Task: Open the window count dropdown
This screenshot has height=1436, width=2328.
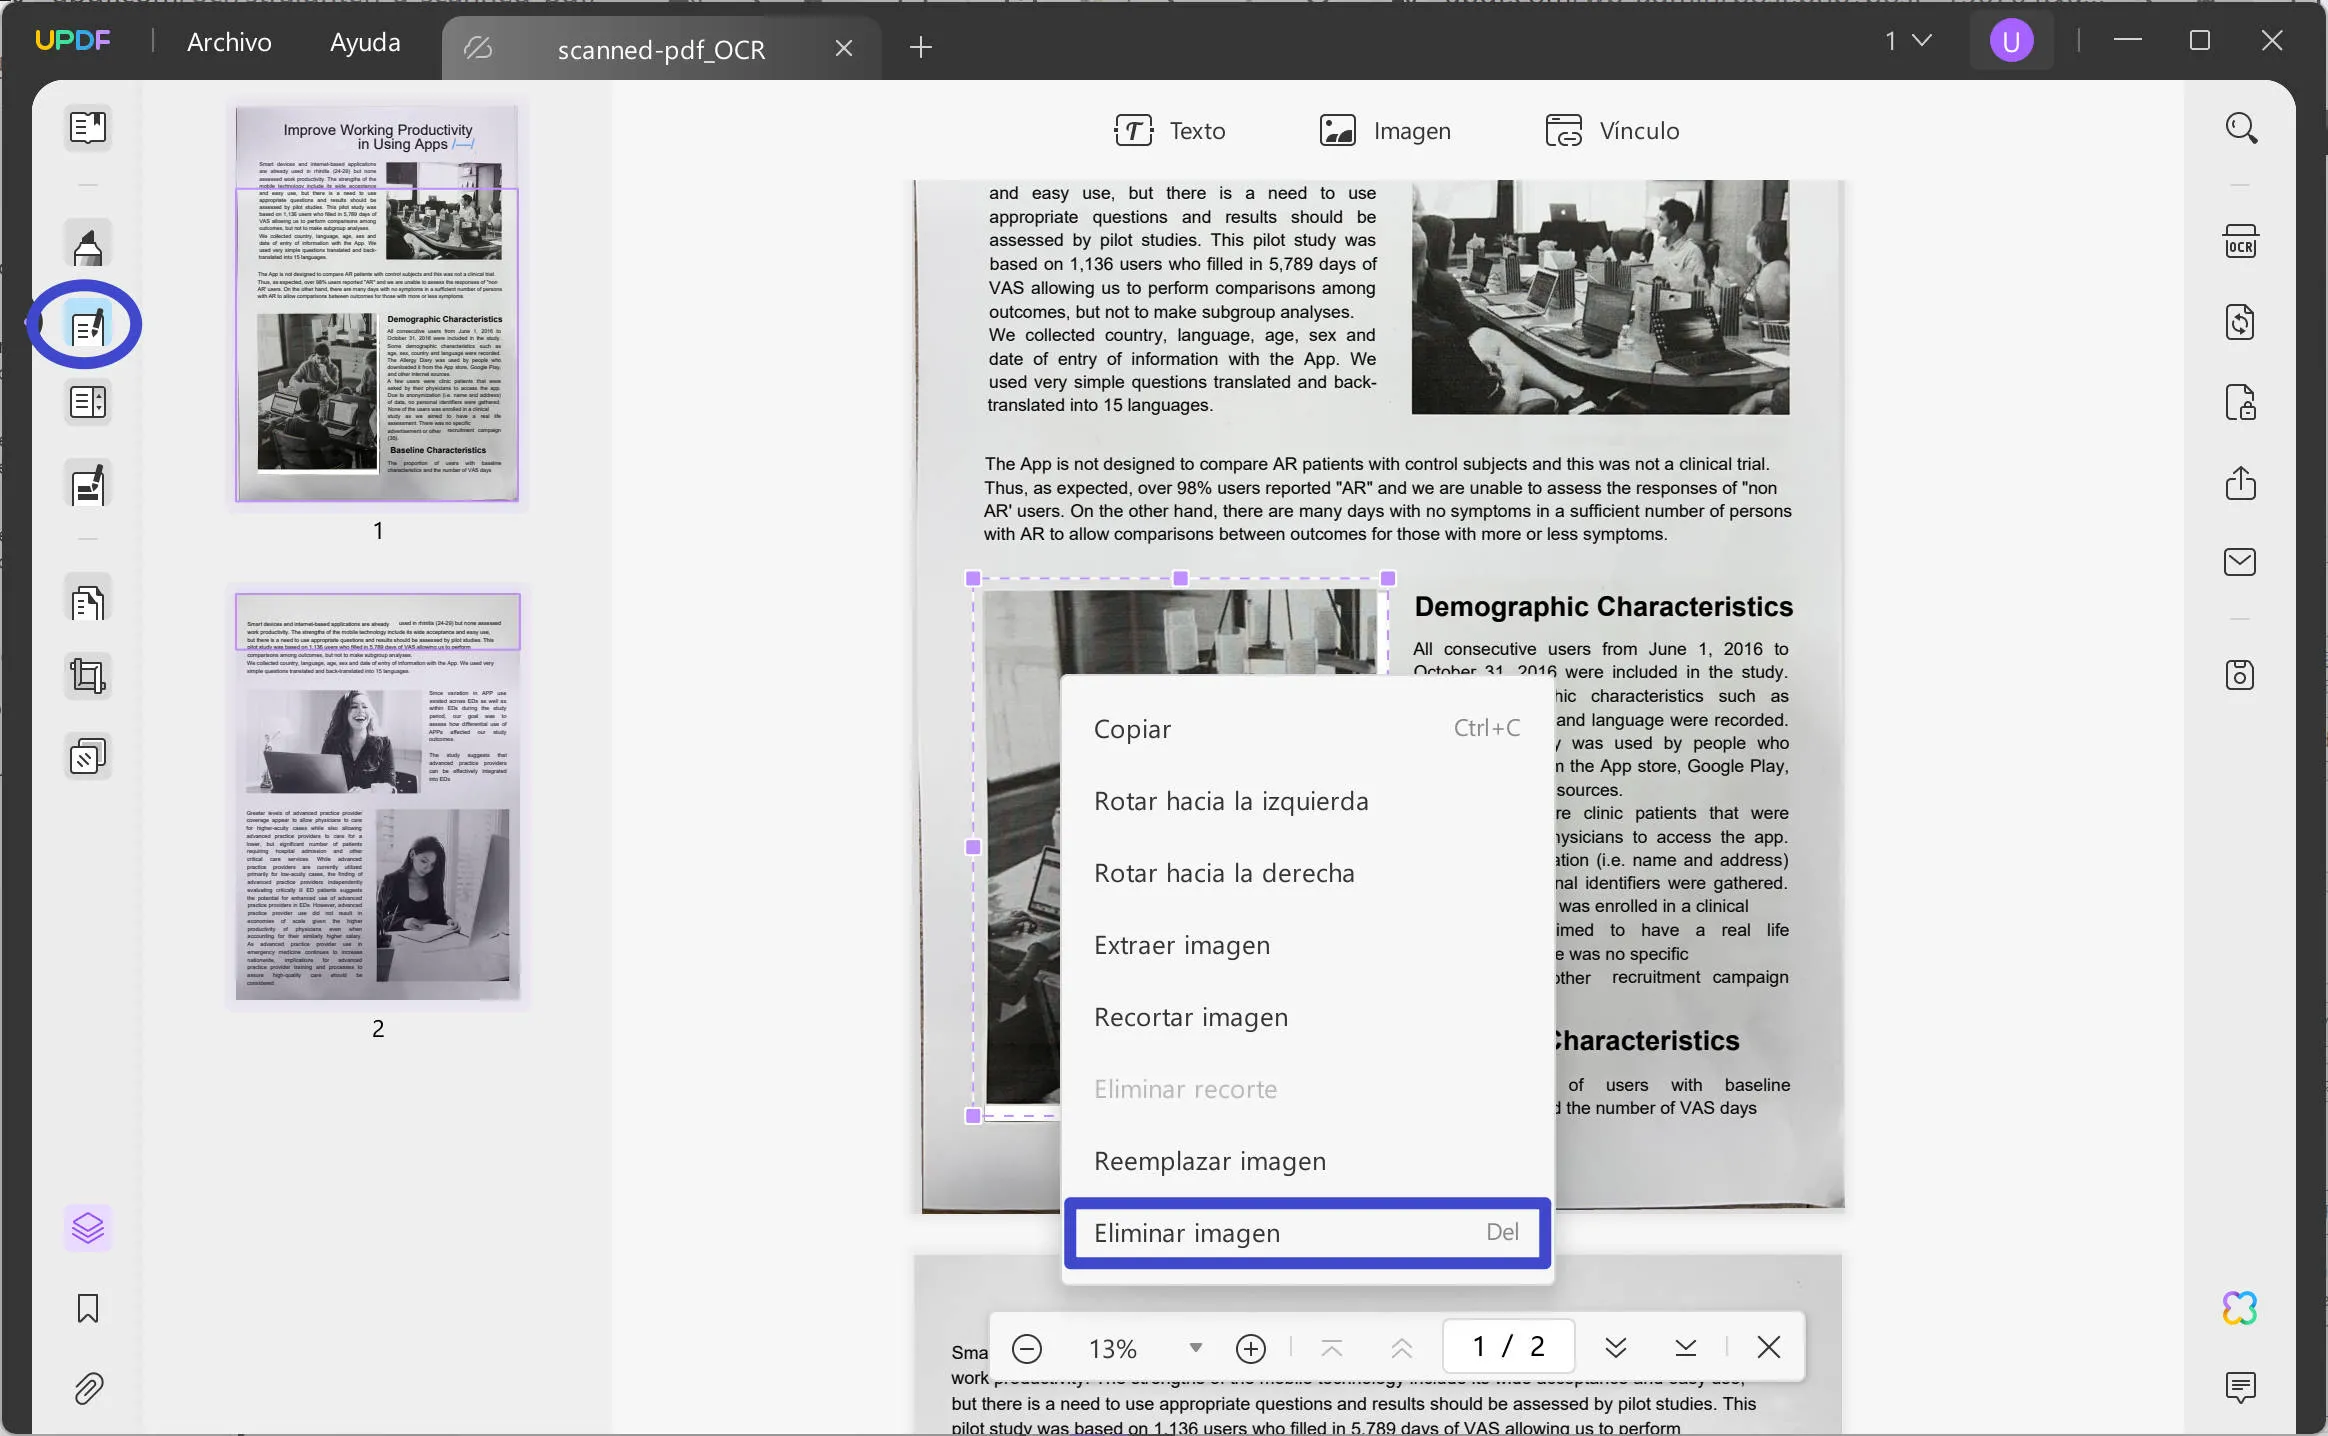Action: point(1908,41)
